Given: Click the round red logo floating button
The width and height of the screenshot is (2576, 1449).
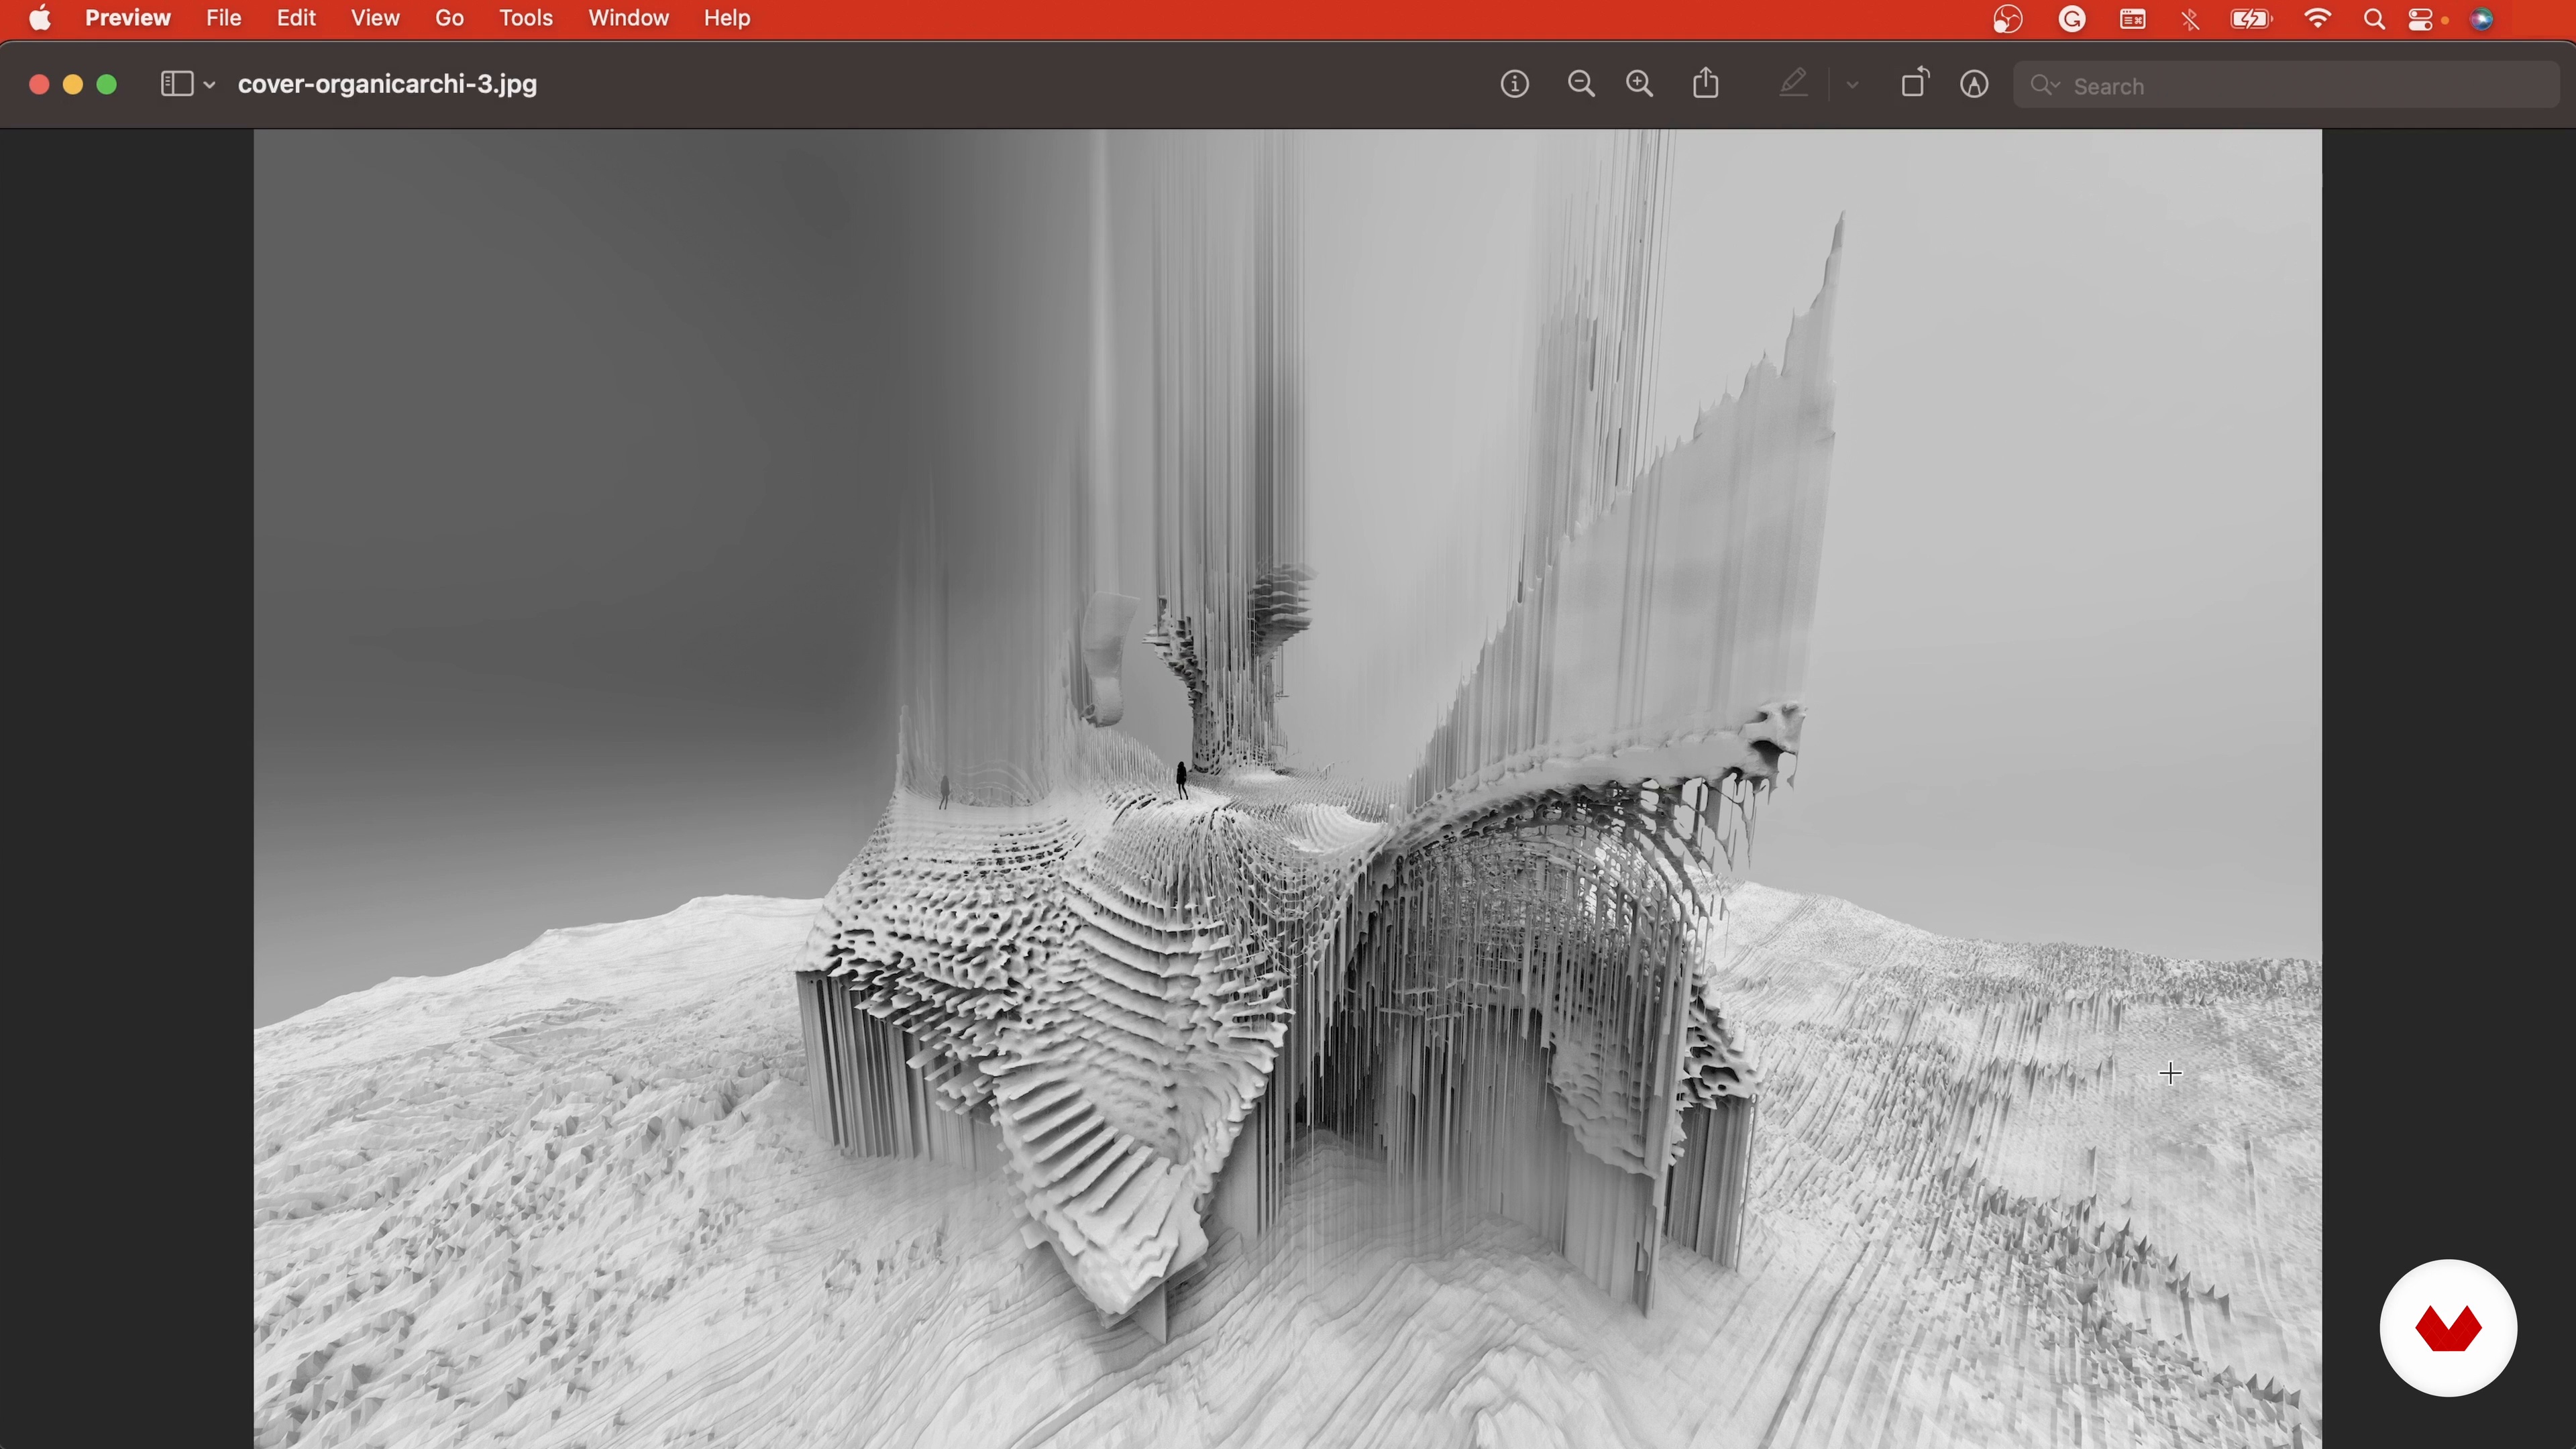Looking at the screenshot, I should [x=2448, y=1328].
